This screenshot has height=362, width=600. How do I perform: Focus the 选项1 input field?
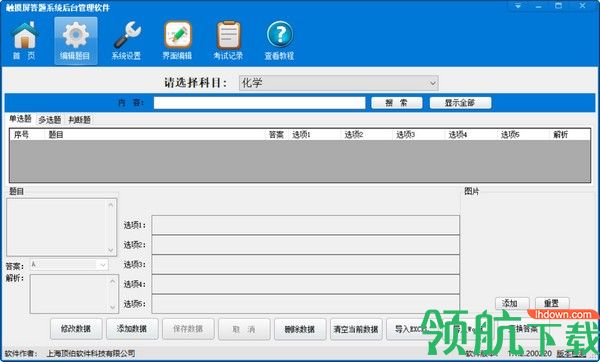[x=305, y=225]
